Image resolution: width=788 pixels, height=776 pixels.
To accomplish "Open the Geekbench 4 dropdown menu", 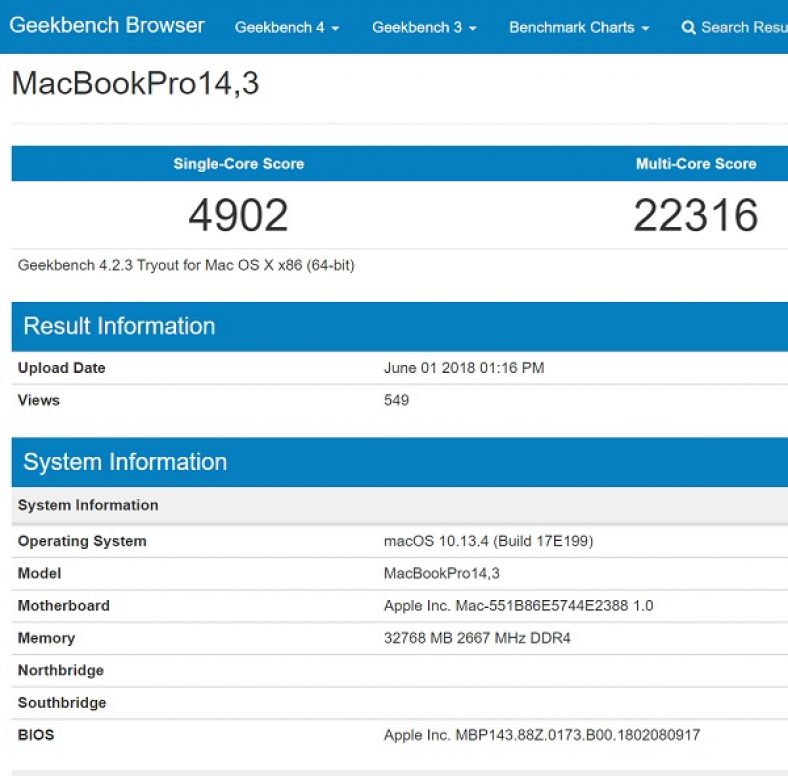I will (287, 27).
